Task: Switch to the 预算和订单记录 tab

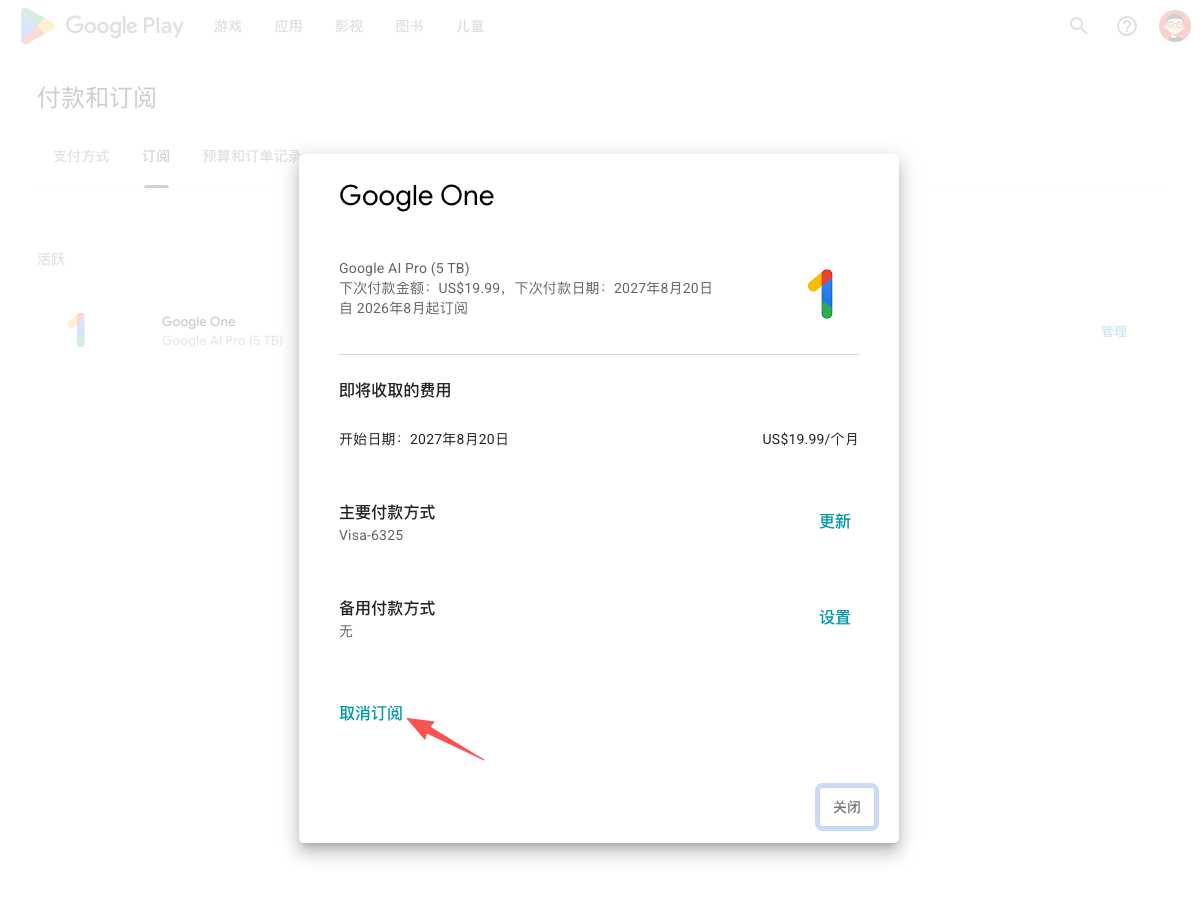Action: coord(252,156)
